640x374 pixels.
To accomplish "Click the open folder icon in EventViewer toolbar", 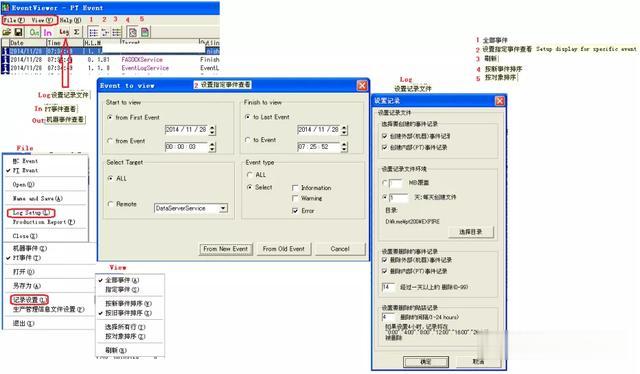I will tap(7, 32).
